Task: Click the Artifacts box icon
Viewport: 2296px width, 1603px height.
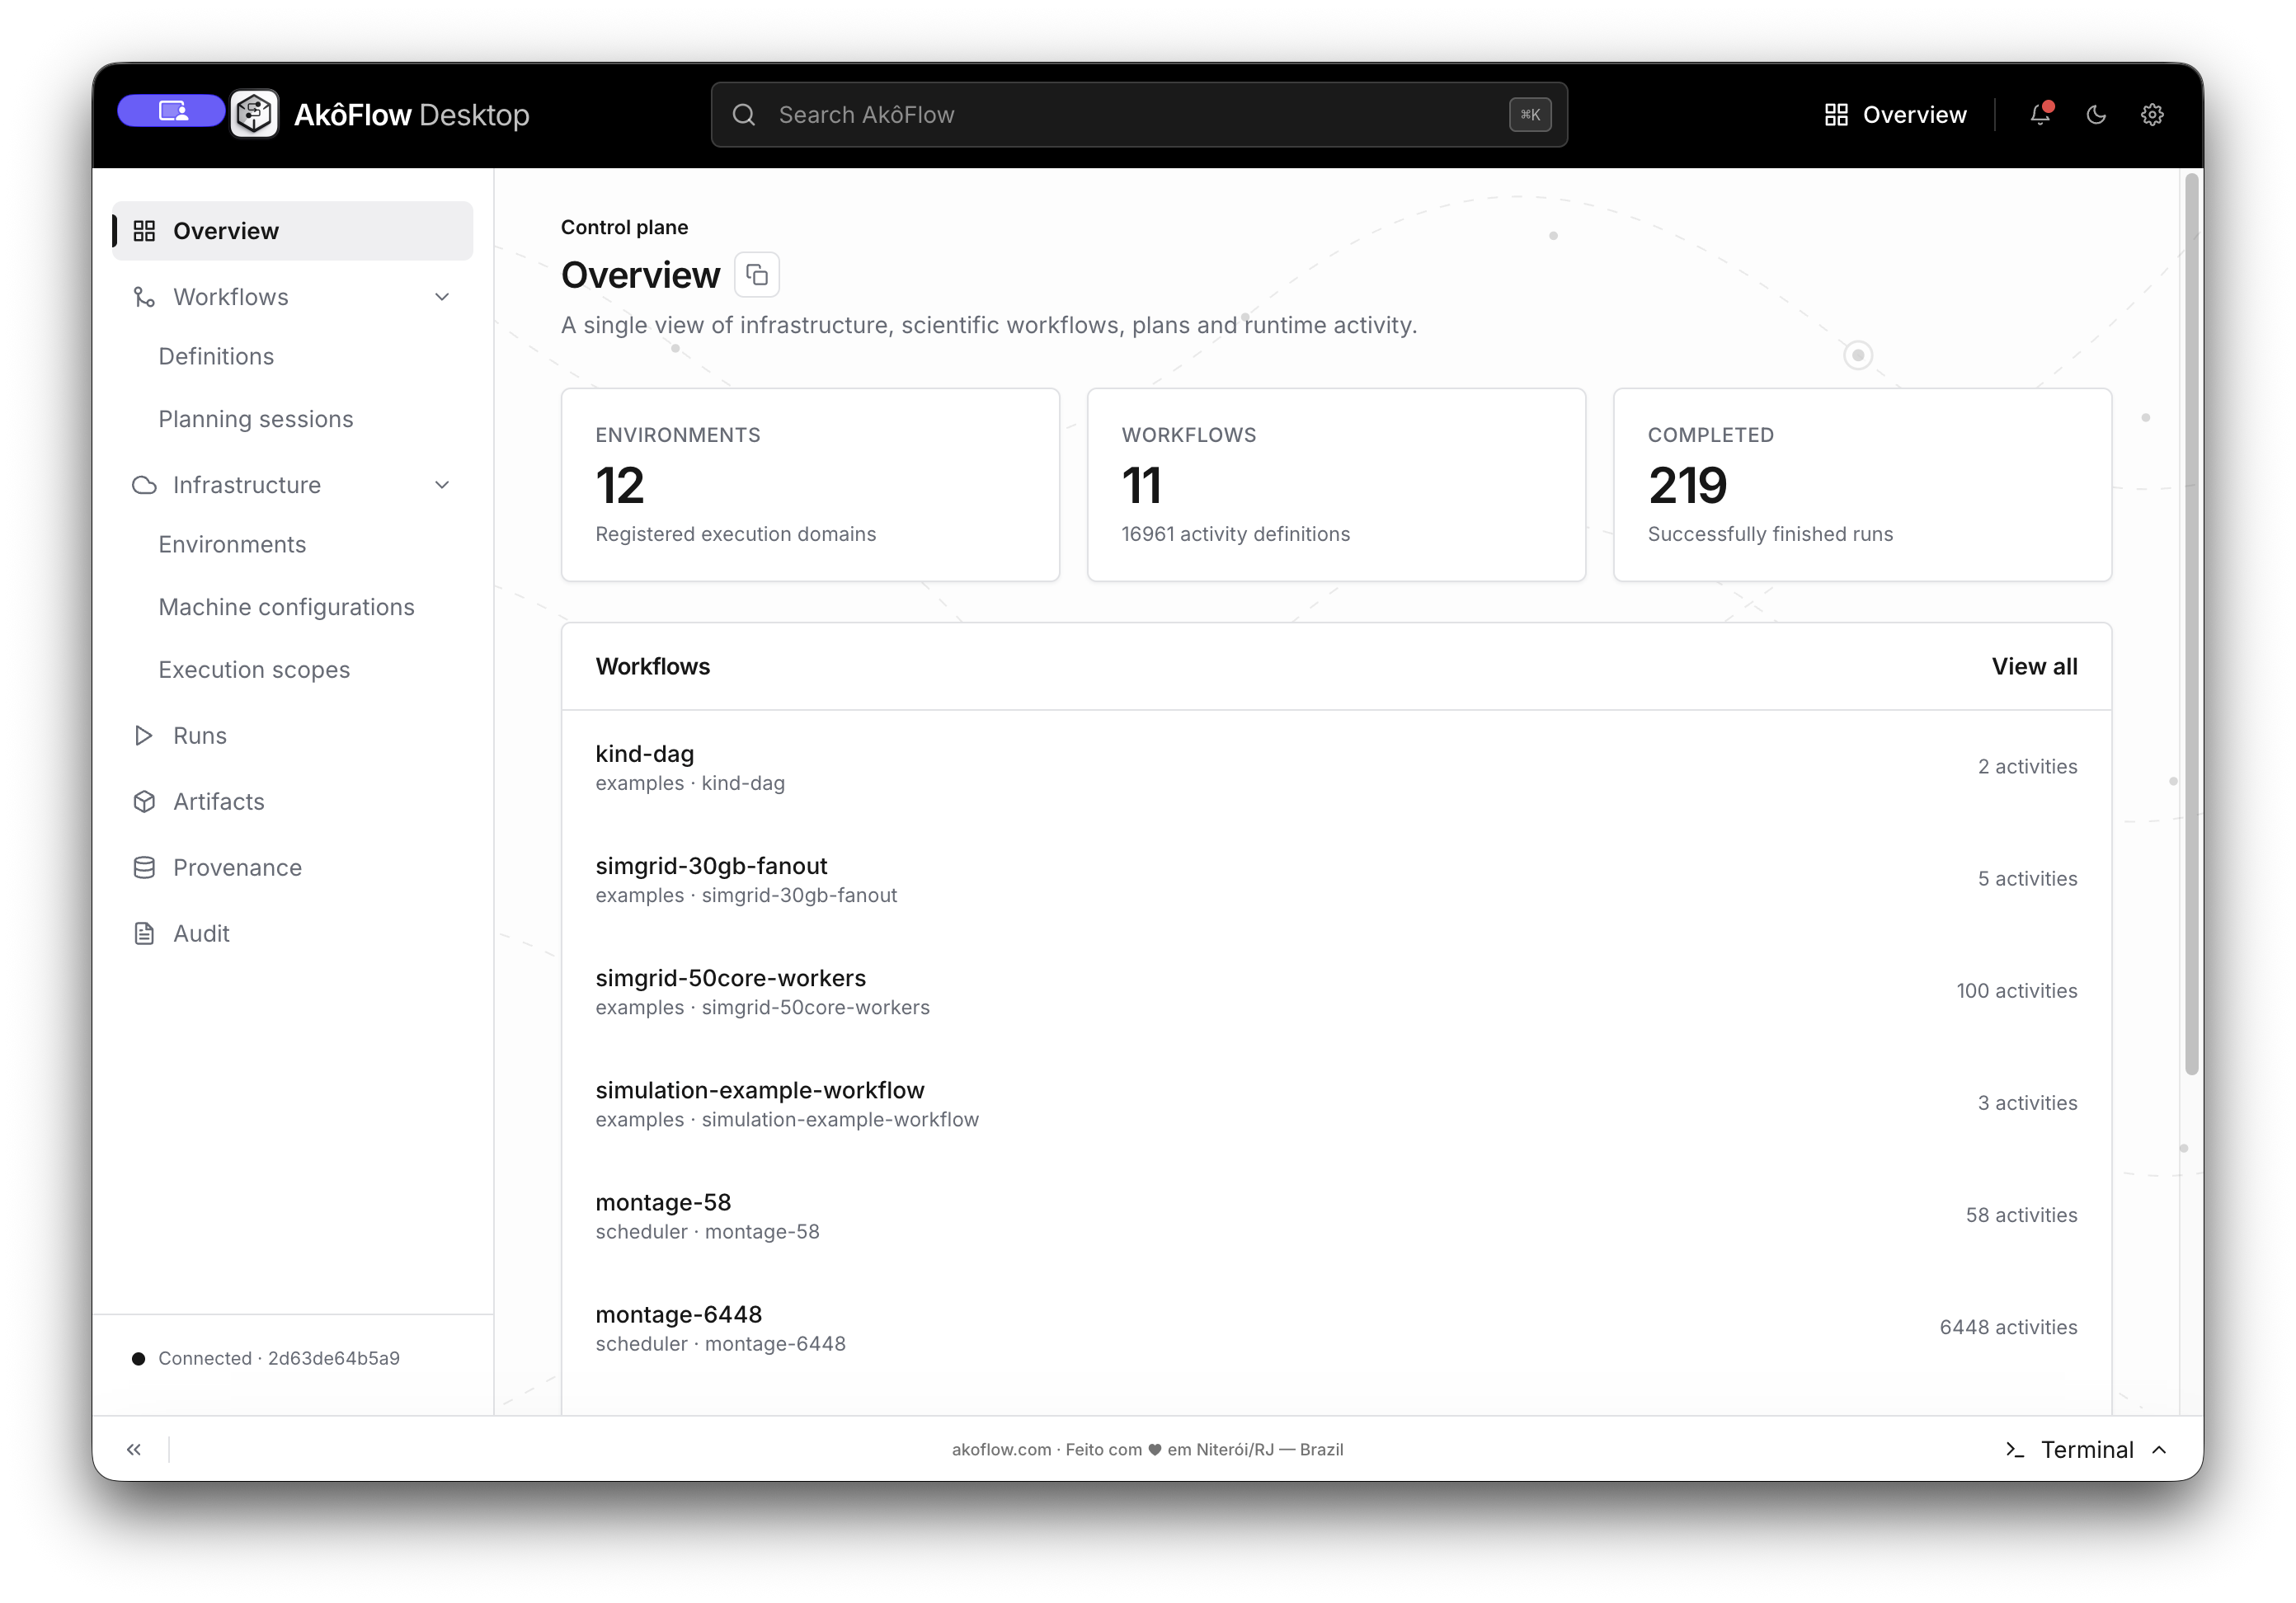Action: point(144,802)
